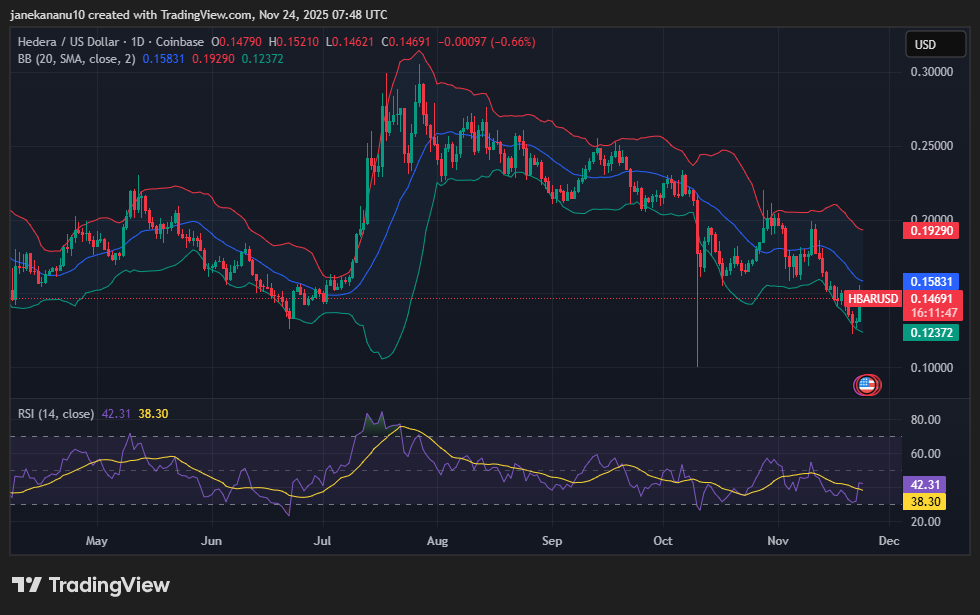Click the HBARUSD symbol price tag
This screenshot has height=615, width=980.
[x=873, y=298]
